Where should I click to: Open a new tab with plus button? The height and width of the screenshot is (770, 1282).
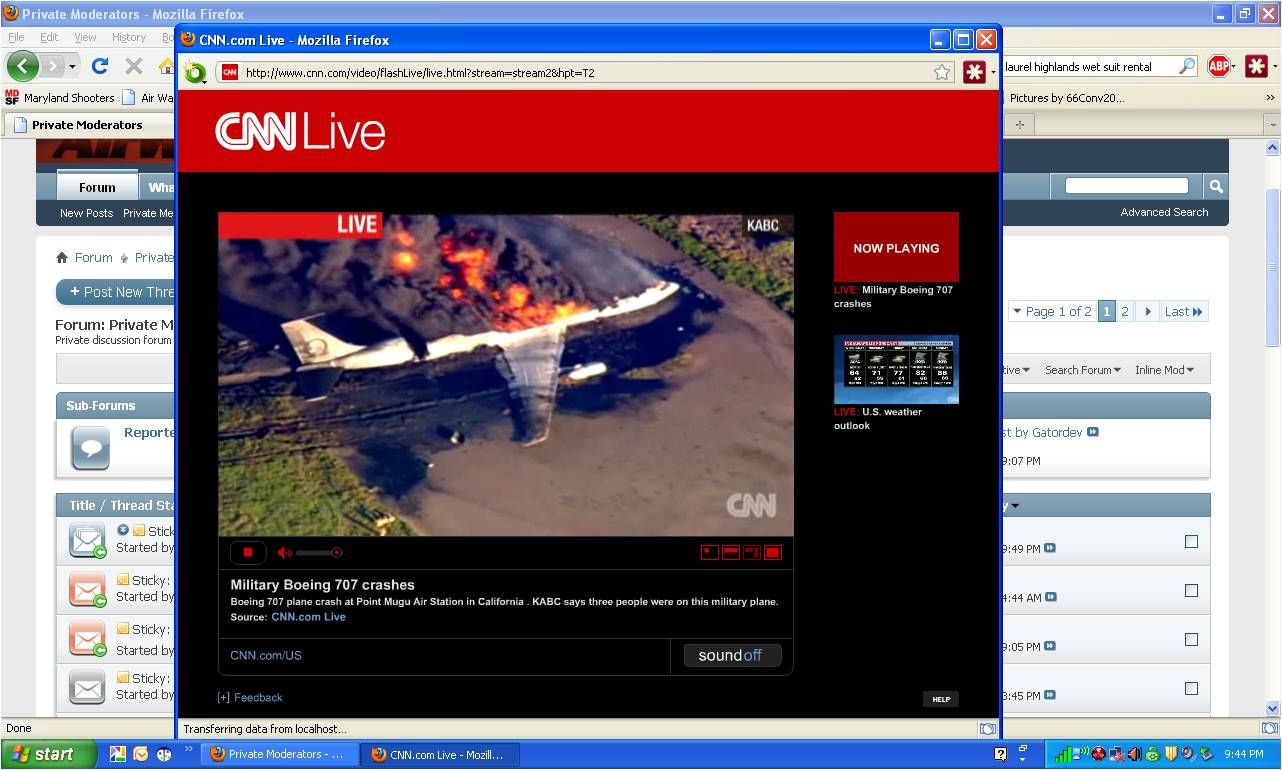click(1019, 125)
